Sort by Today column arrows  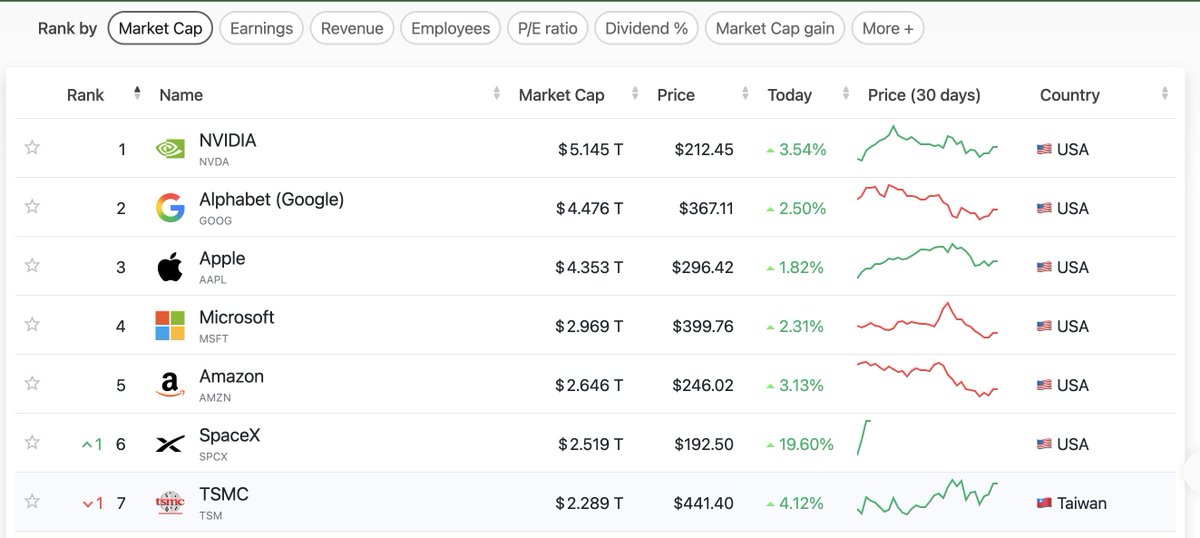(x=845, y=94)
